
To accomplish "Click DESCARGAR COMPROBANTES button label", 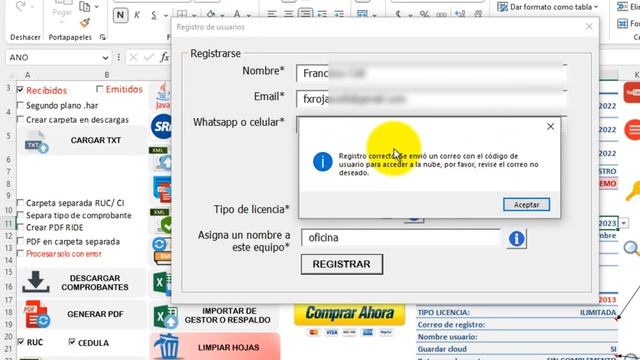I will [x=95, y=282].
